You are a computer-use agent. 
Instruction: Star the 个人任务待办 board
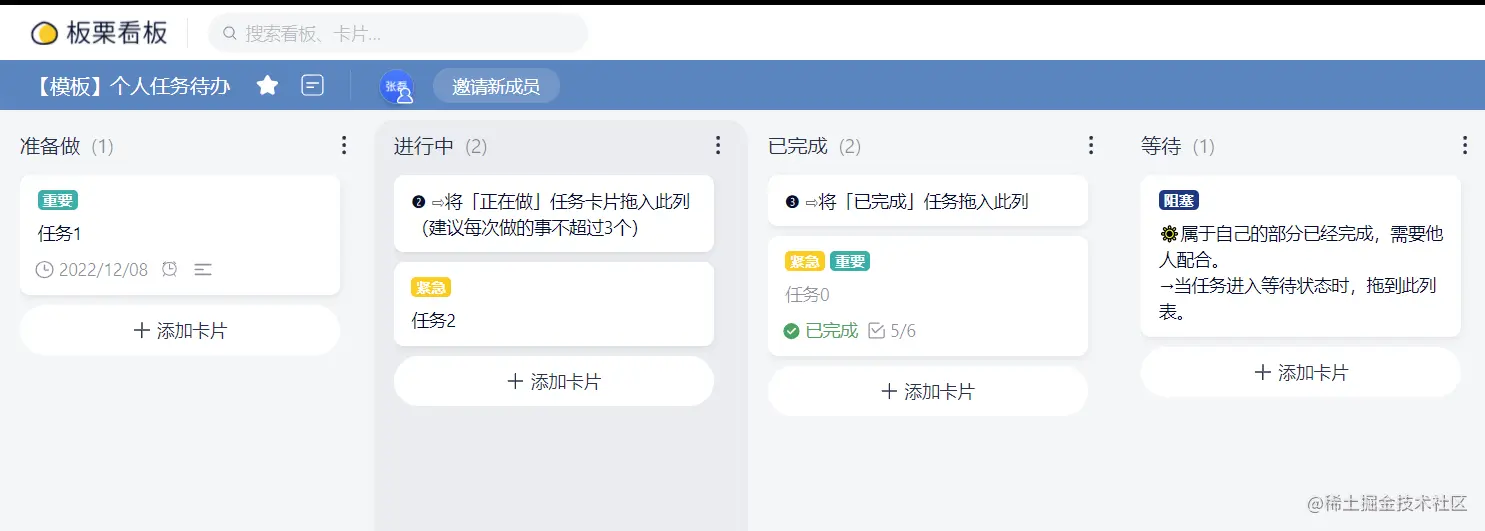point(267,86)
